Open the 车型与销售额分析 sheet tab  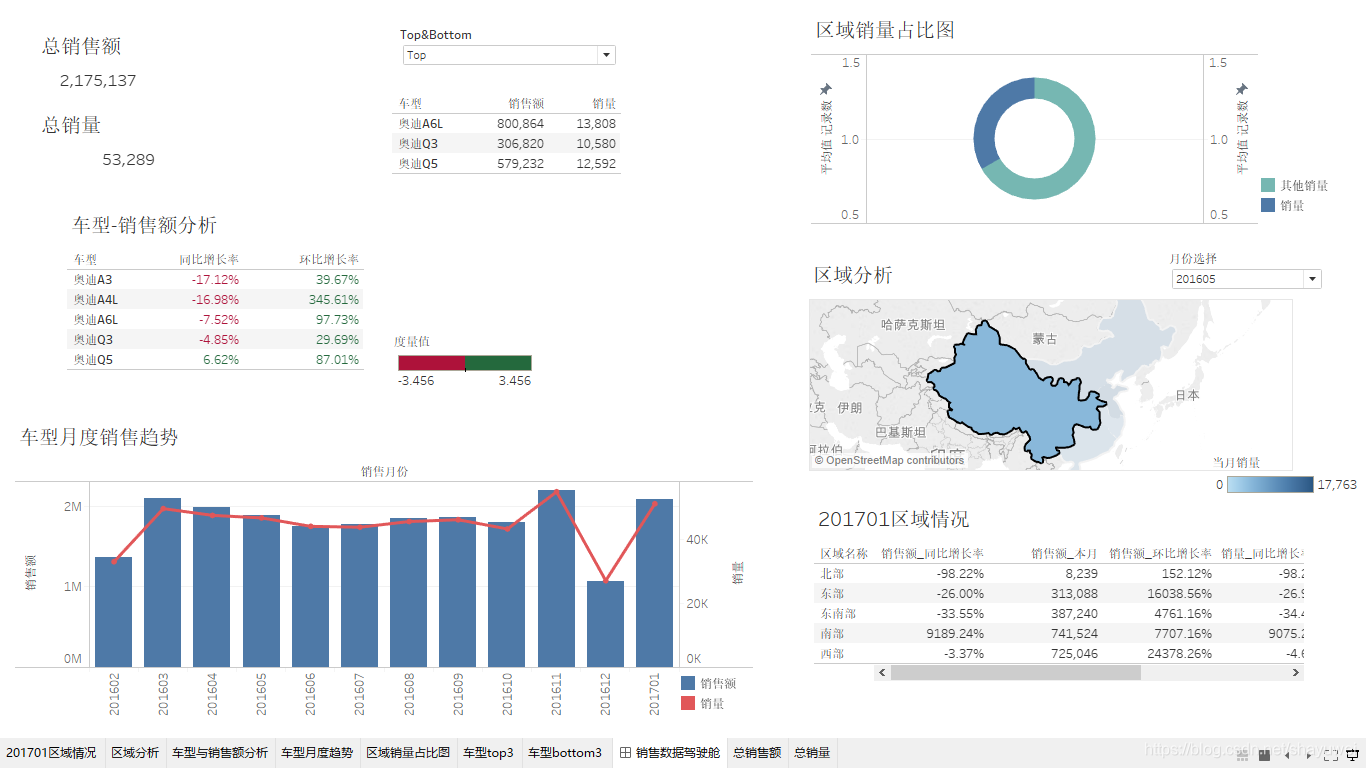pyautogui.click(x=220, y=753)
